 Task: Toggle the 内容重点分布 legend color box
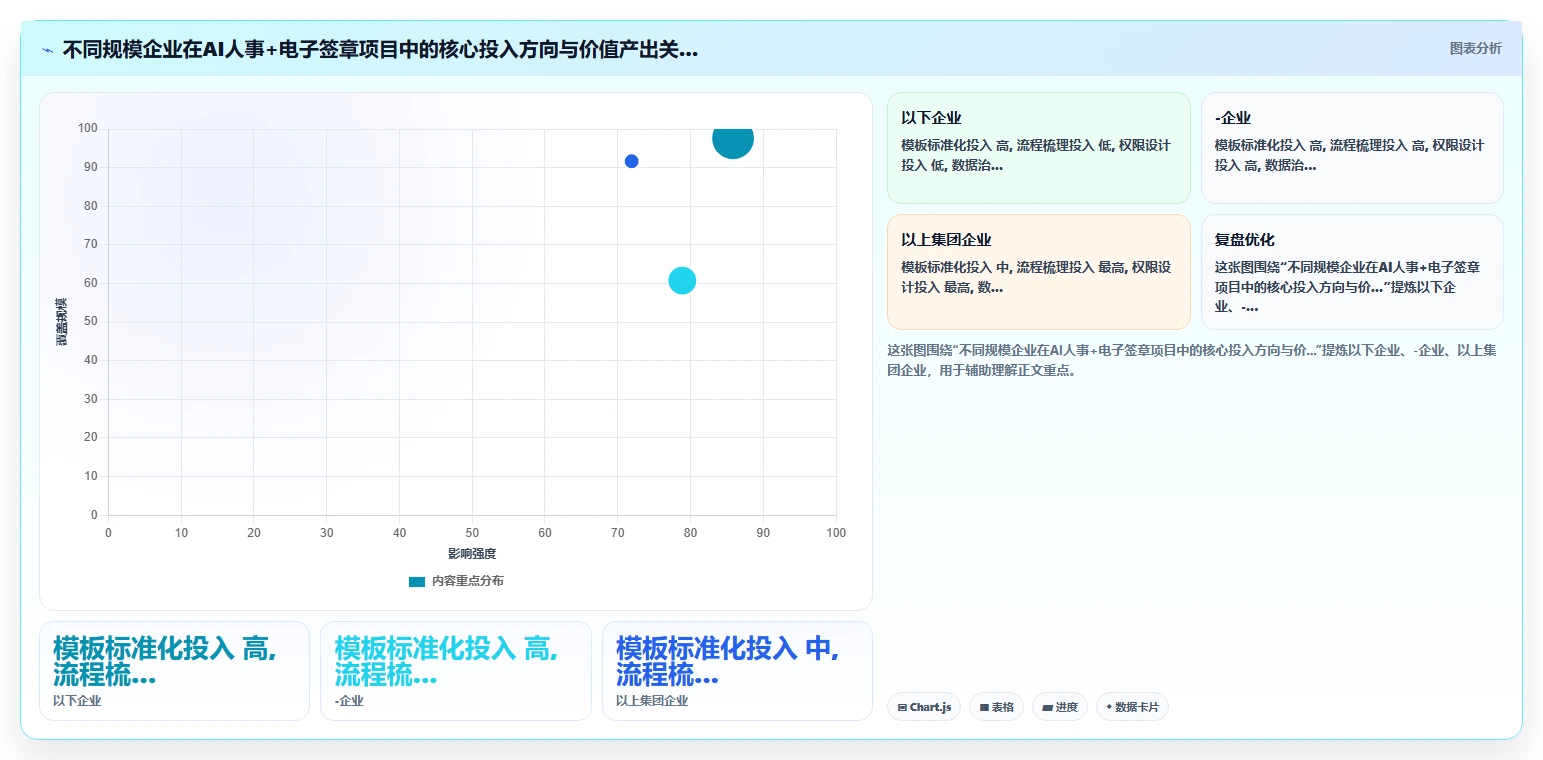[417, 581]
